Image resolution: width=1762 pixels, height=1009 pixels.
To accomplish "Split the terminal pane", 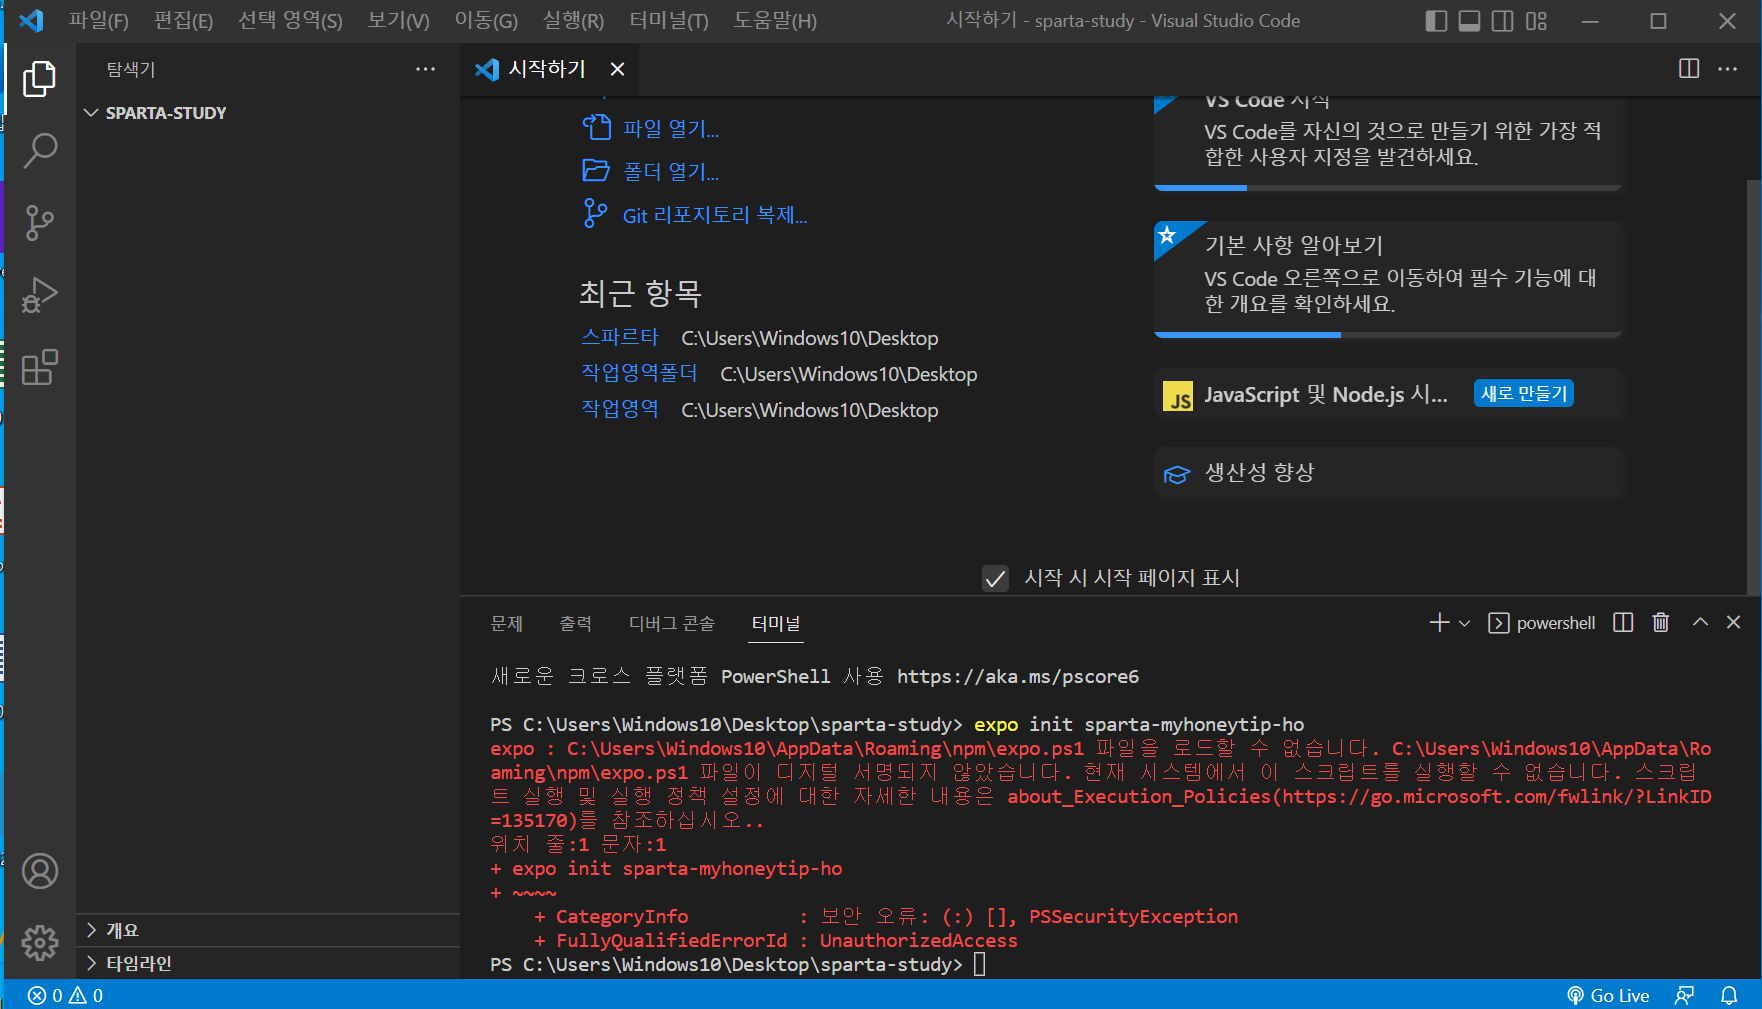I will pyautogui.click(x=1623, y=623).
